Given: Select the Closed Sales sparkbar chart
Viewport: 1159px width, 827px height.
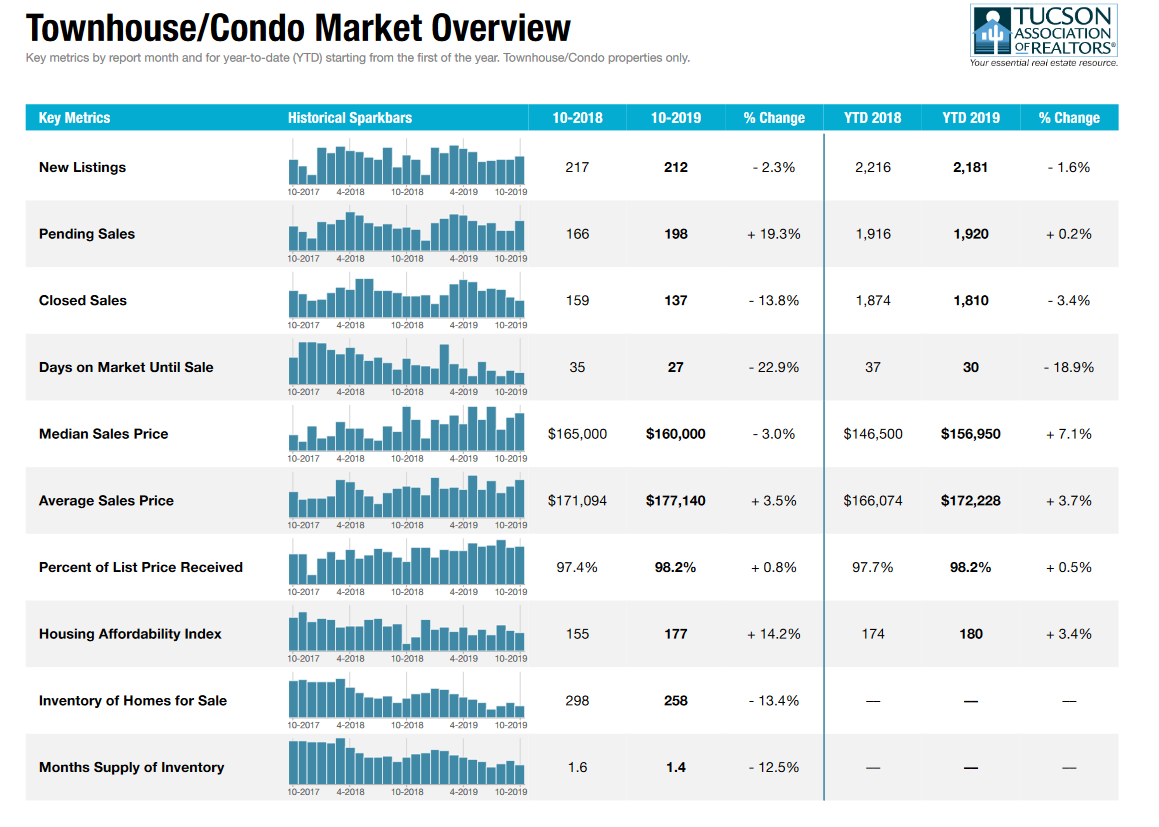Looking at the screenshot, I should (406, 298).
